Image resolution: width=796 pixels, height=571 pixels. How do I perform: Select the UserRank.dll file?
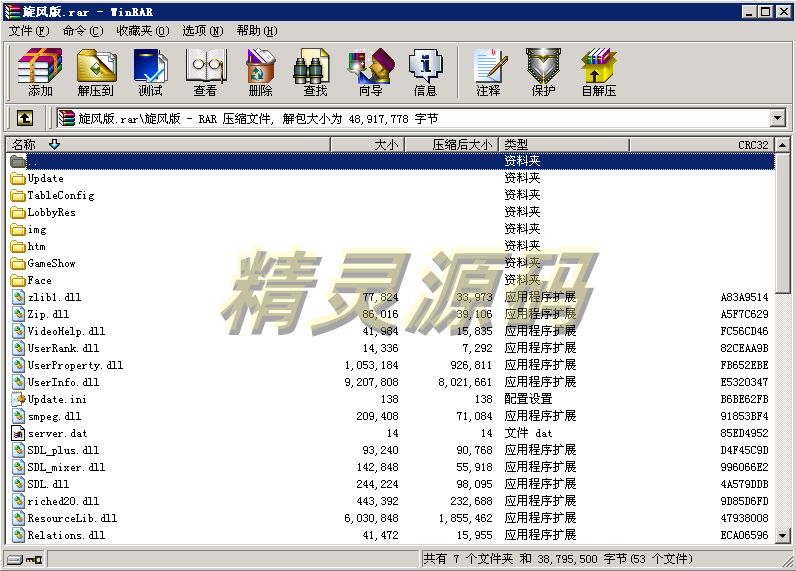pos(63,348)
